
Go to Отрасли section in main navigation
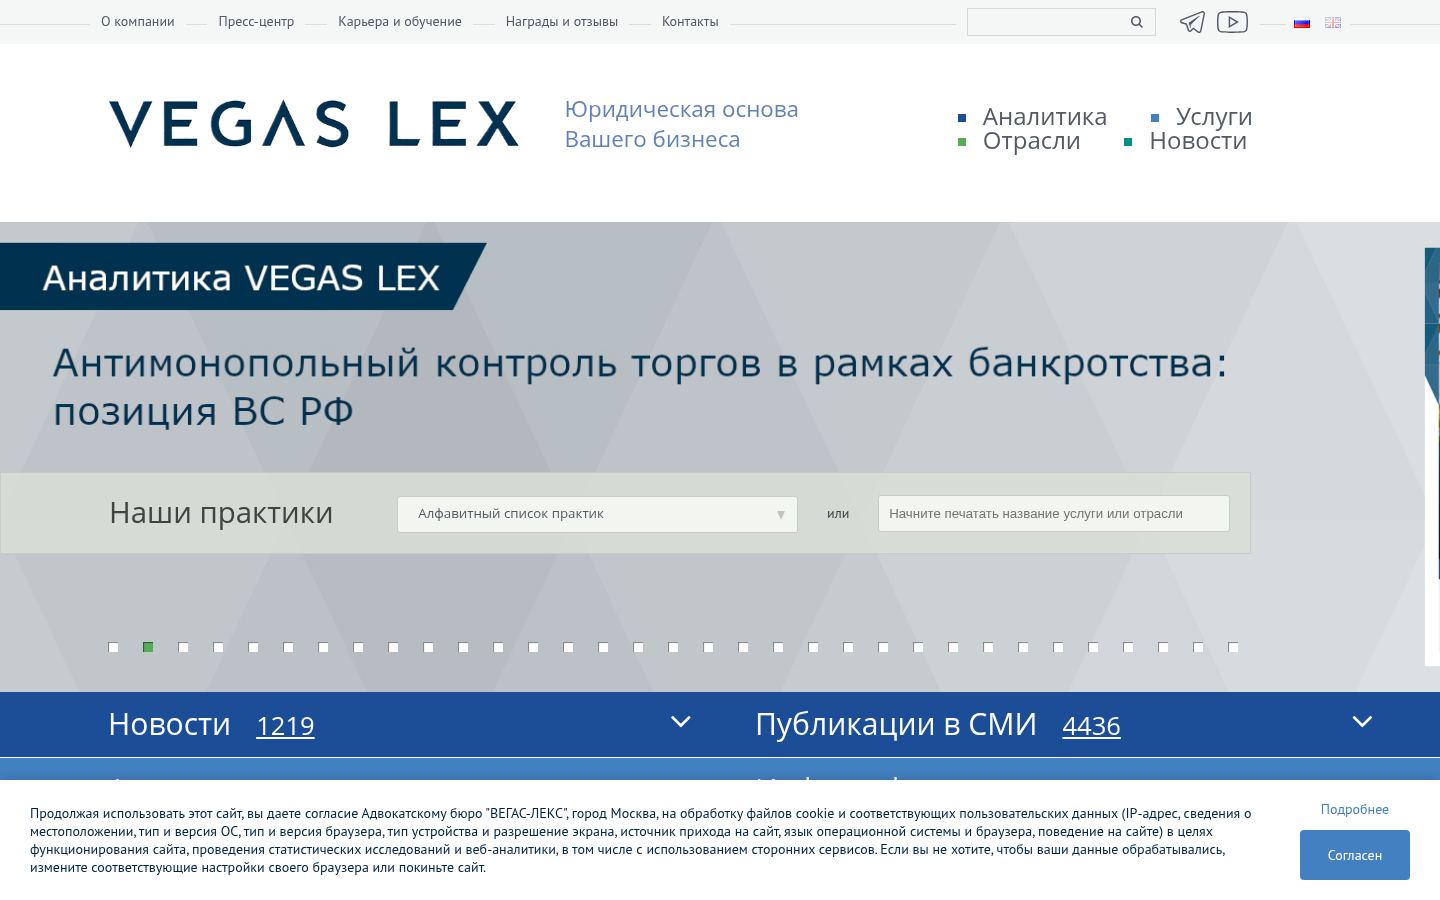1032,141
